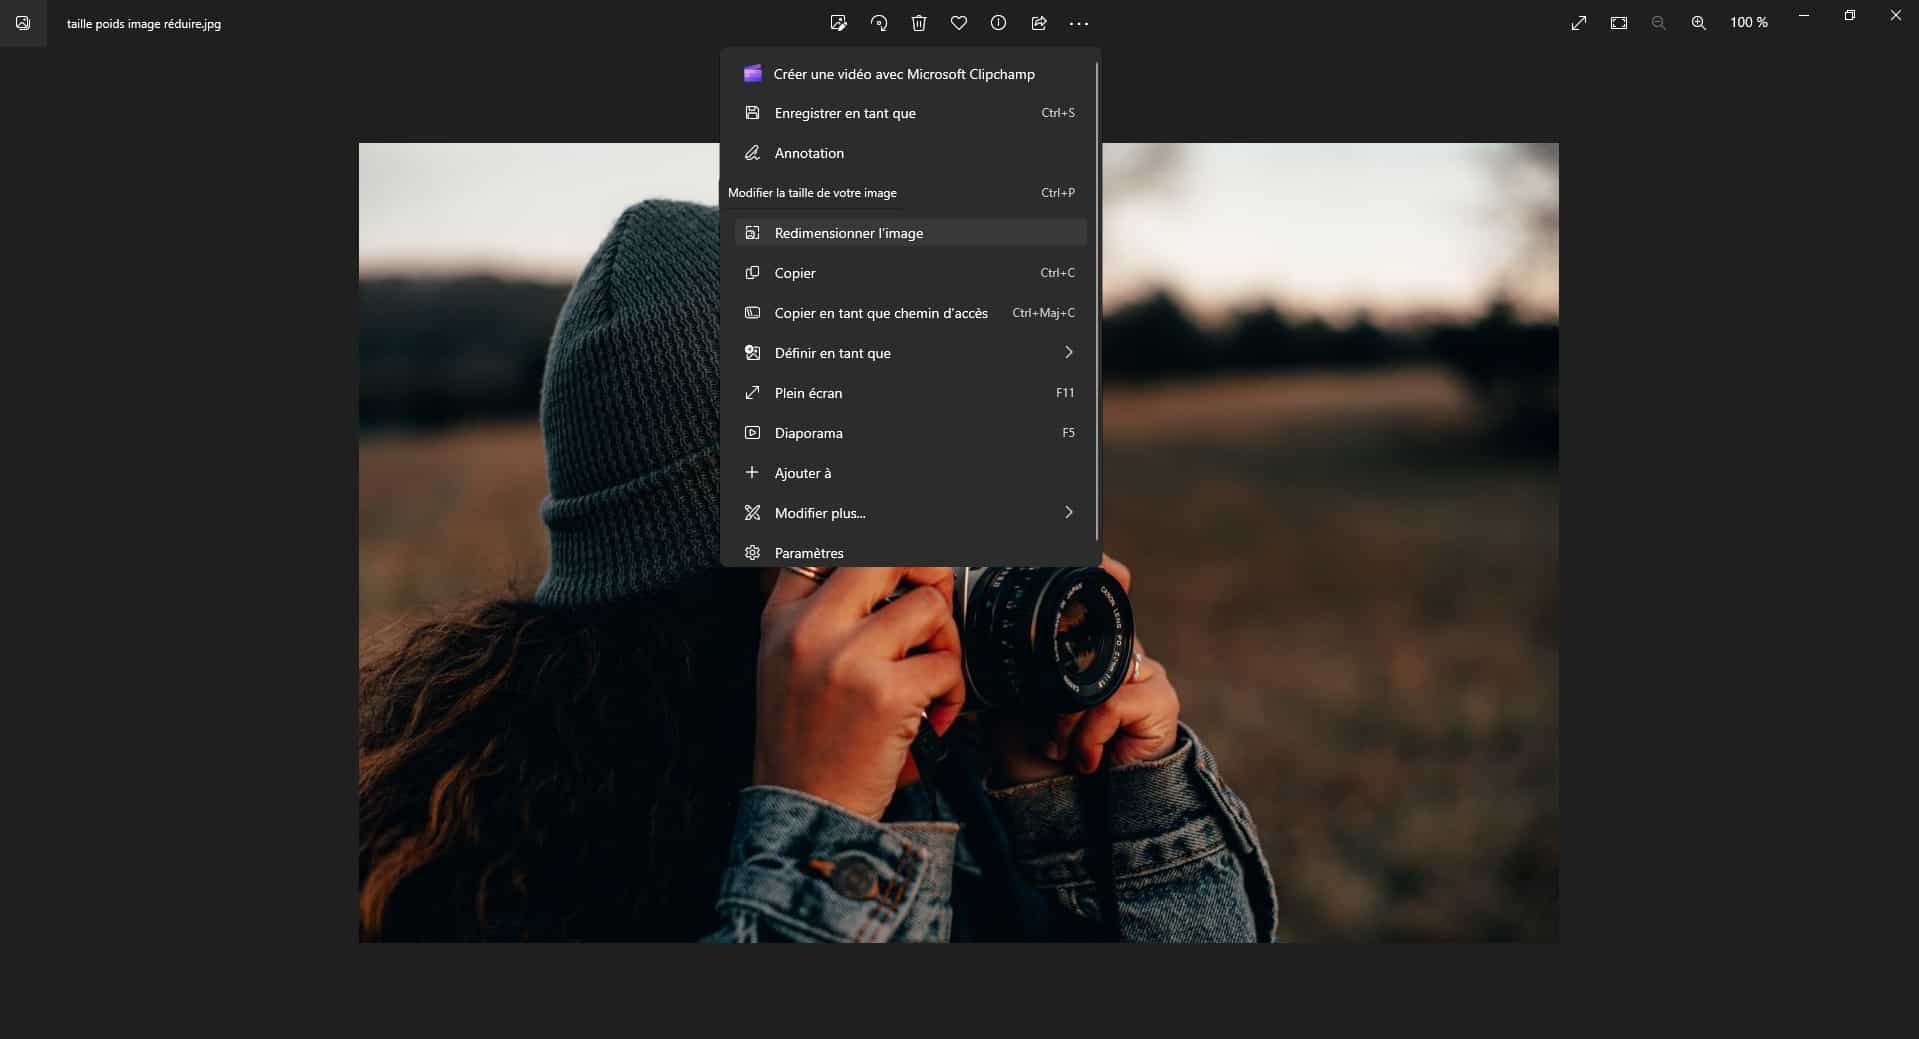
Task: Open the 100 % zoom level field
Action: [1748, 23]
